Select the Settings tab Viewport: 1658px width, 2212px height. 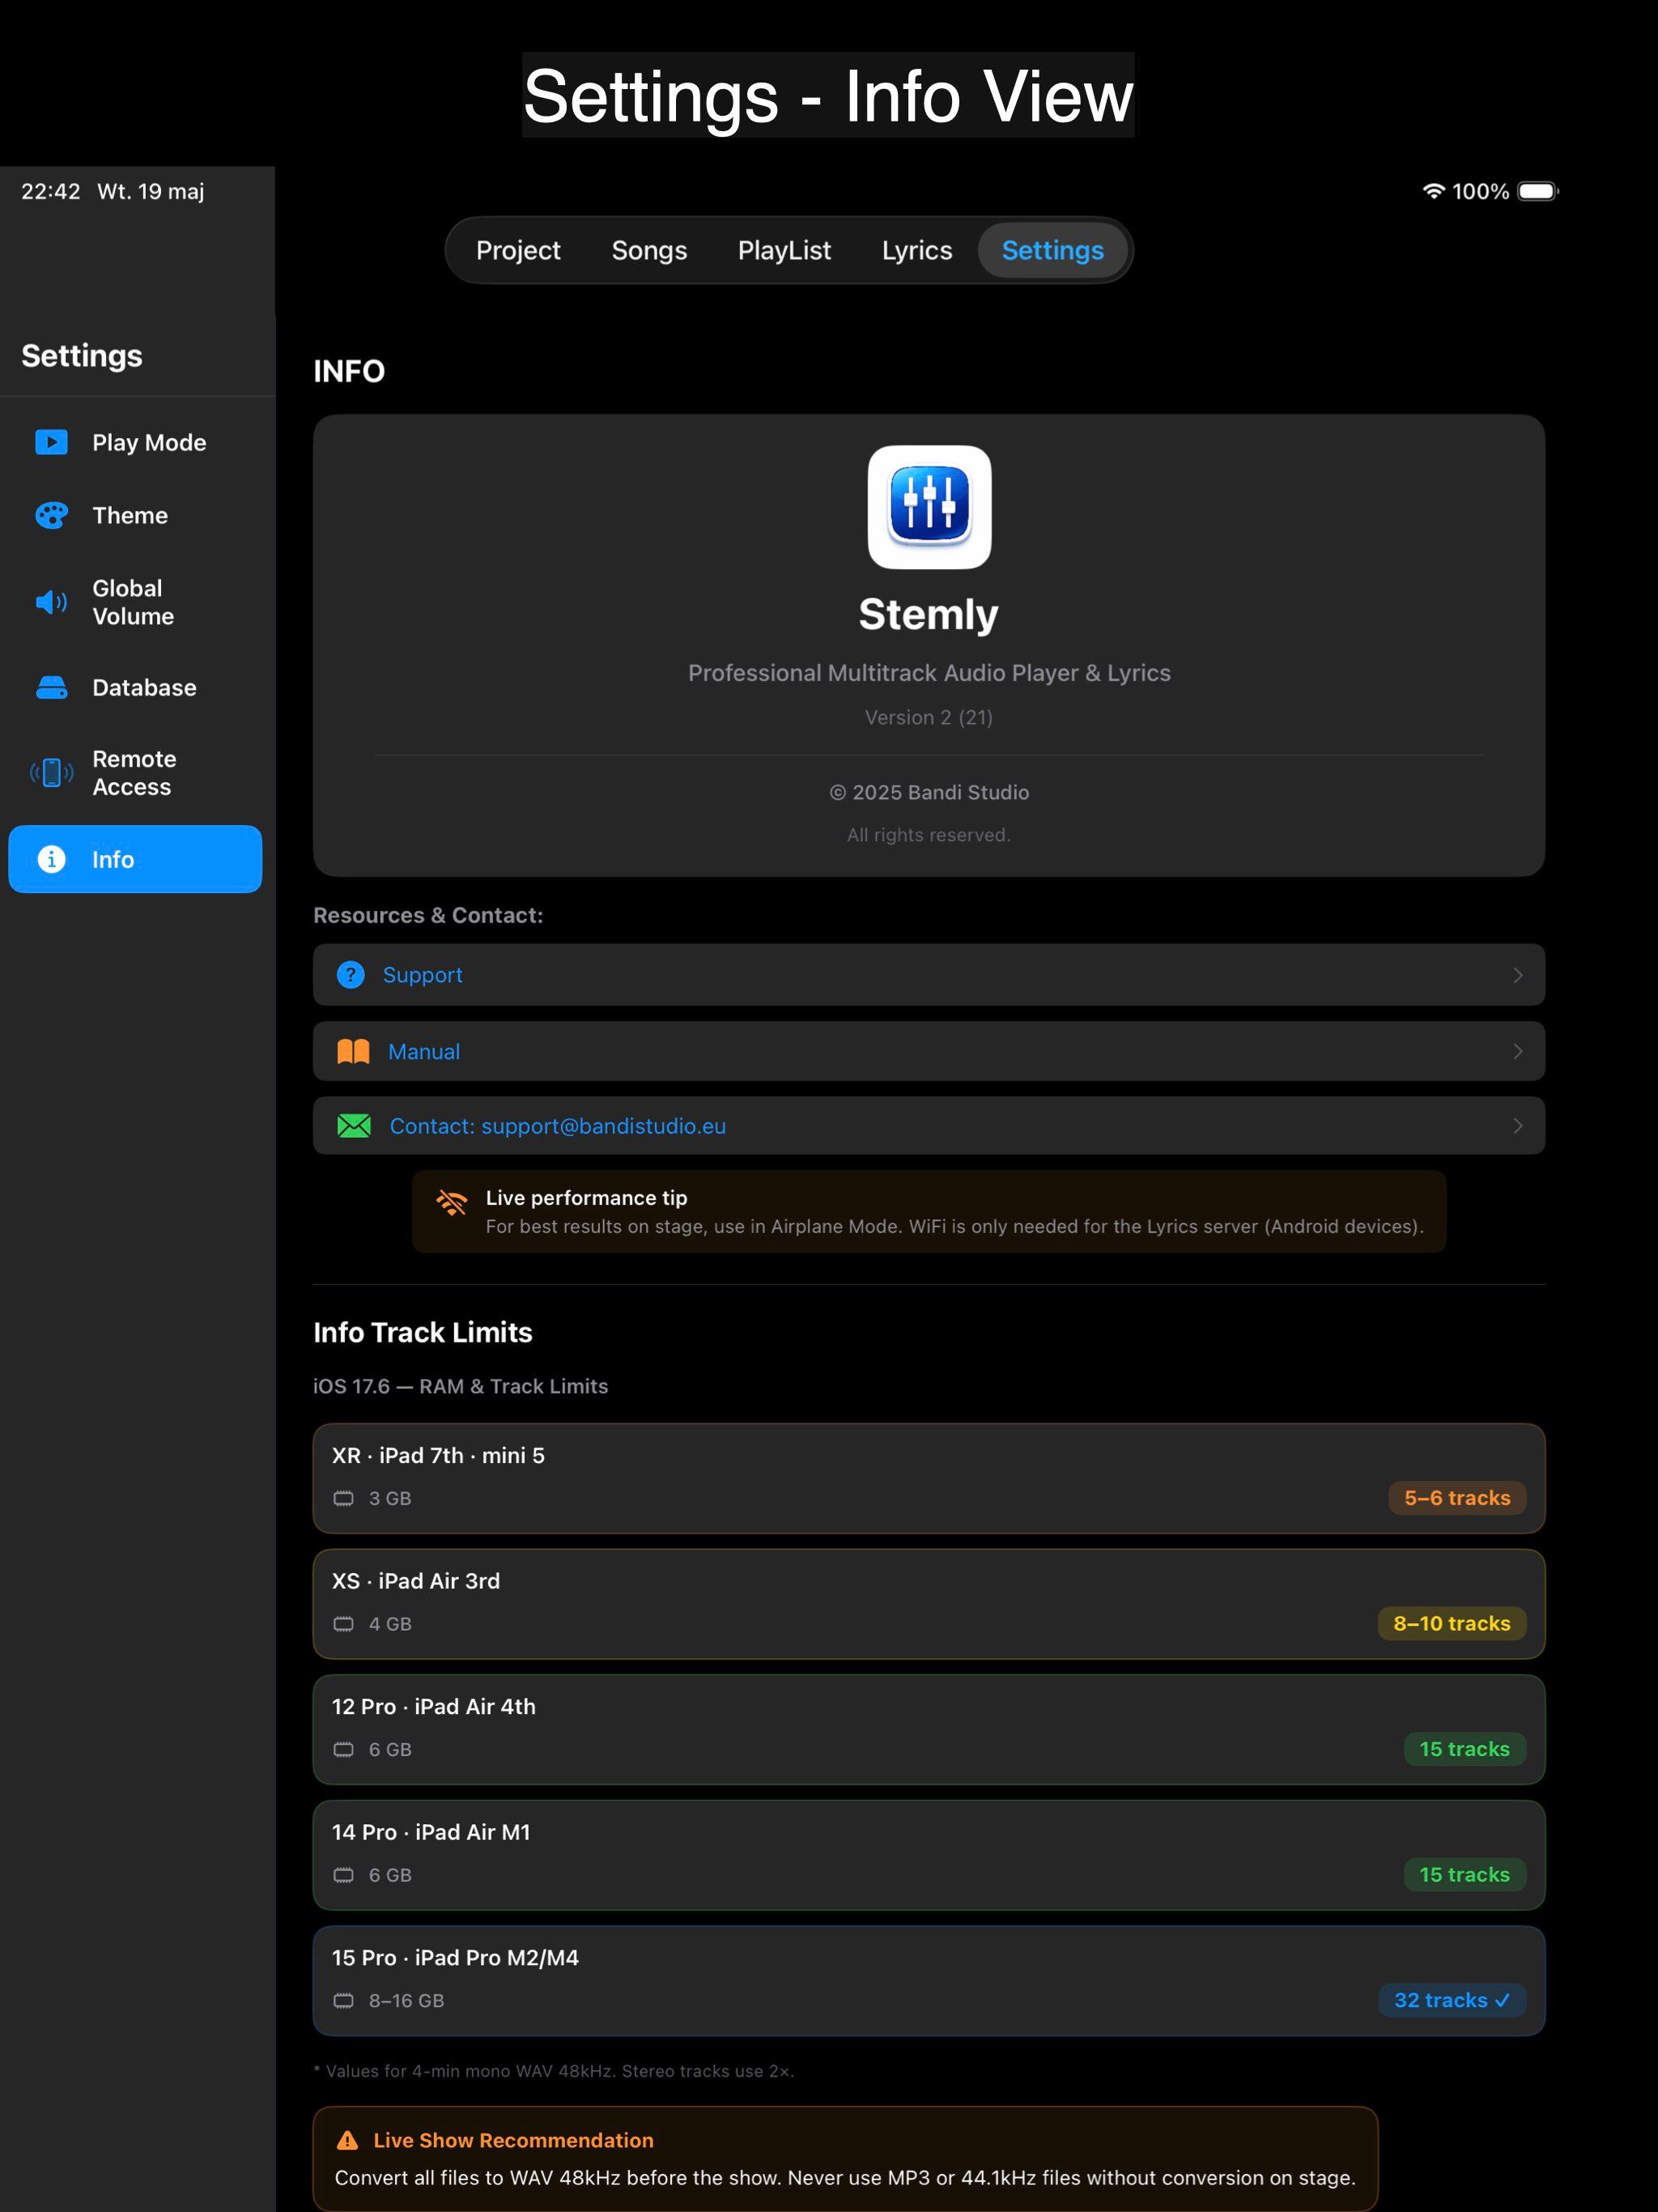1053,250
